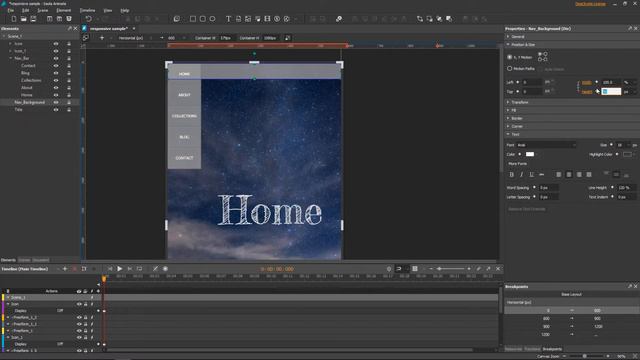Hide the Nav_Bar element with eye icon

(x=56, y=58)
